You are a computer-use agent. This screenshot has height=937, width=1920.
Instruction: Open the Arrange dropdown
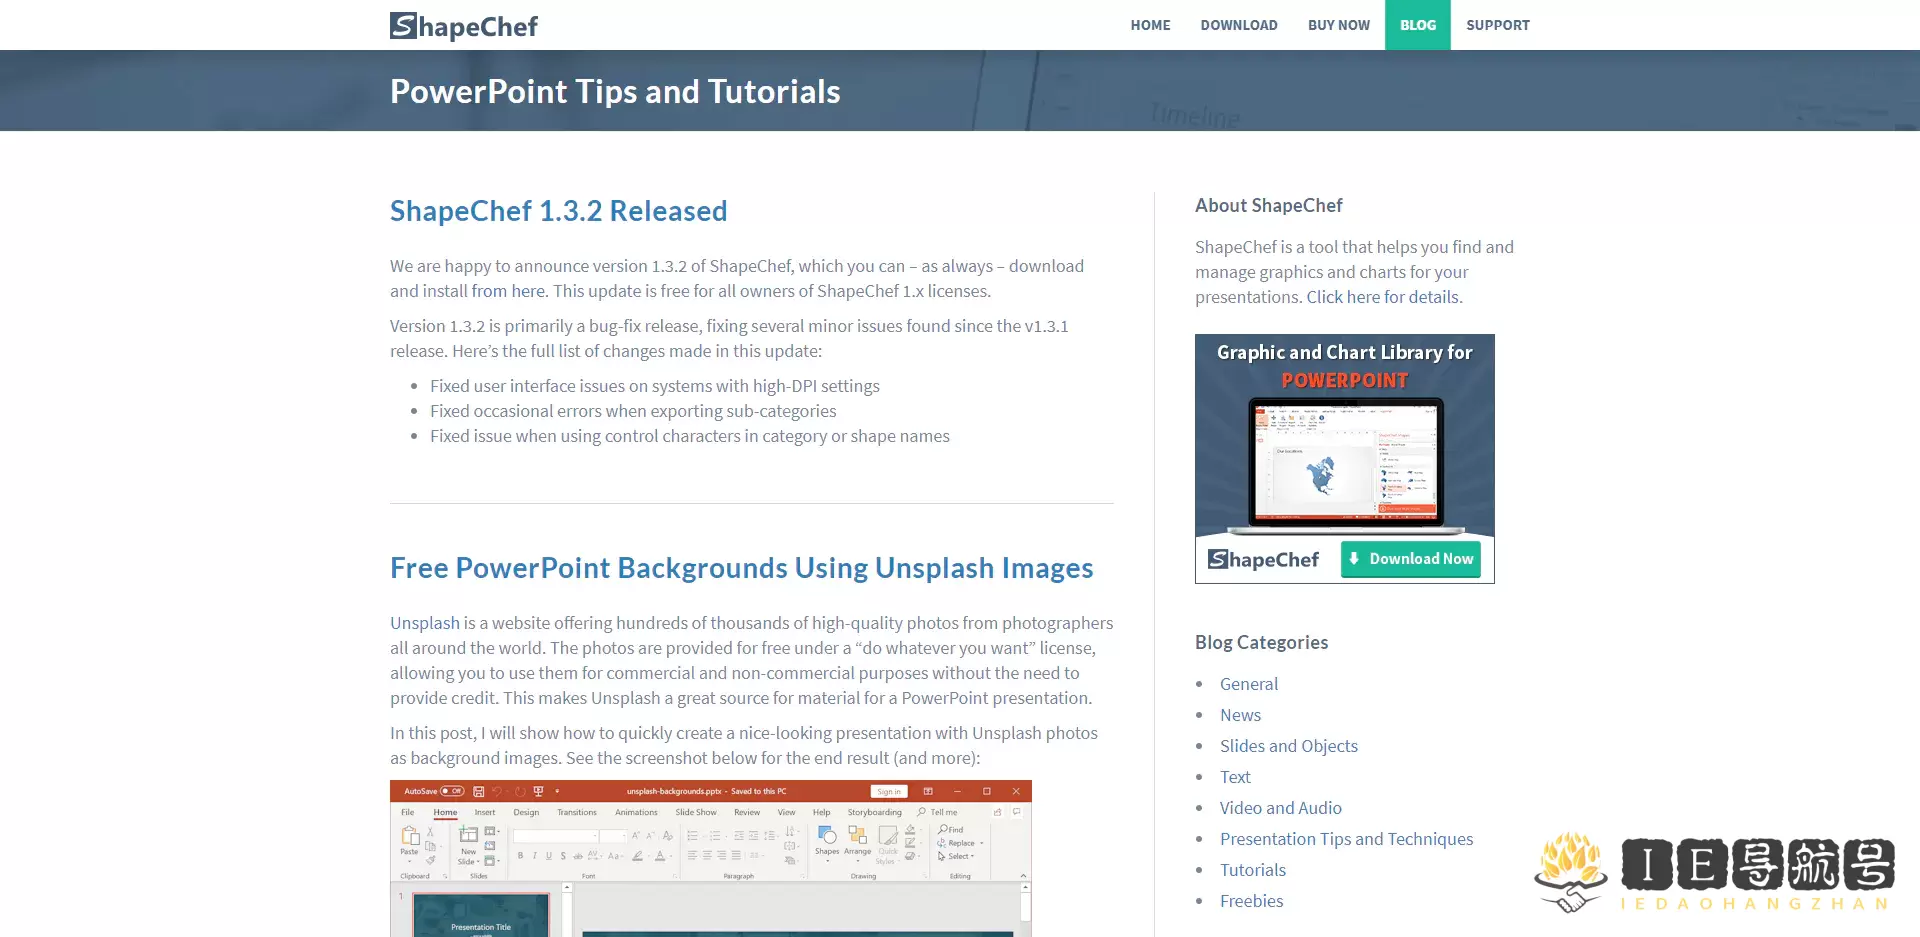tap(857, 842)
